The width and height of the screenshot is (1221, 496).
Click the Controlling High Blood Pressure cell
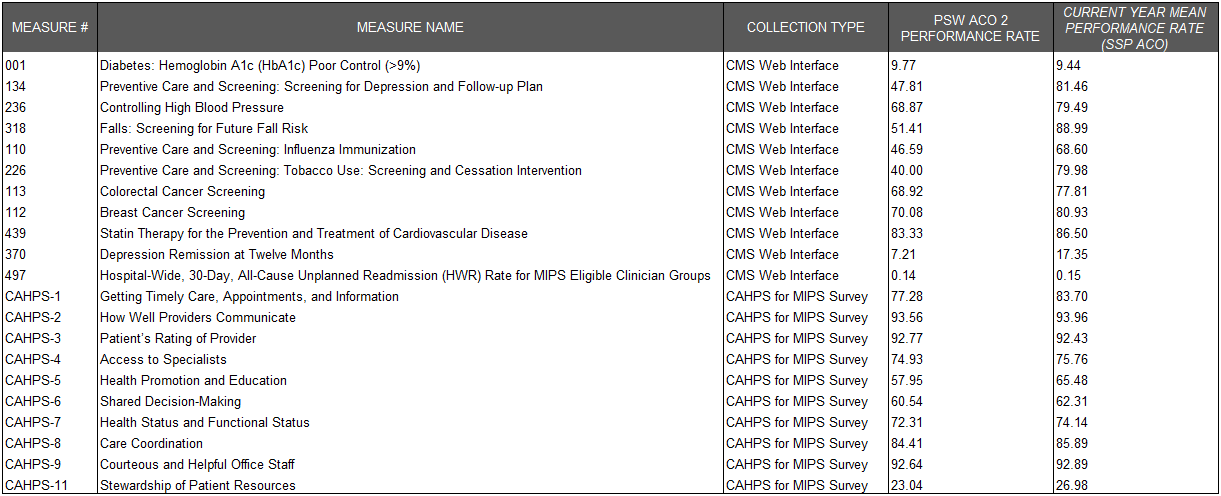192,107
